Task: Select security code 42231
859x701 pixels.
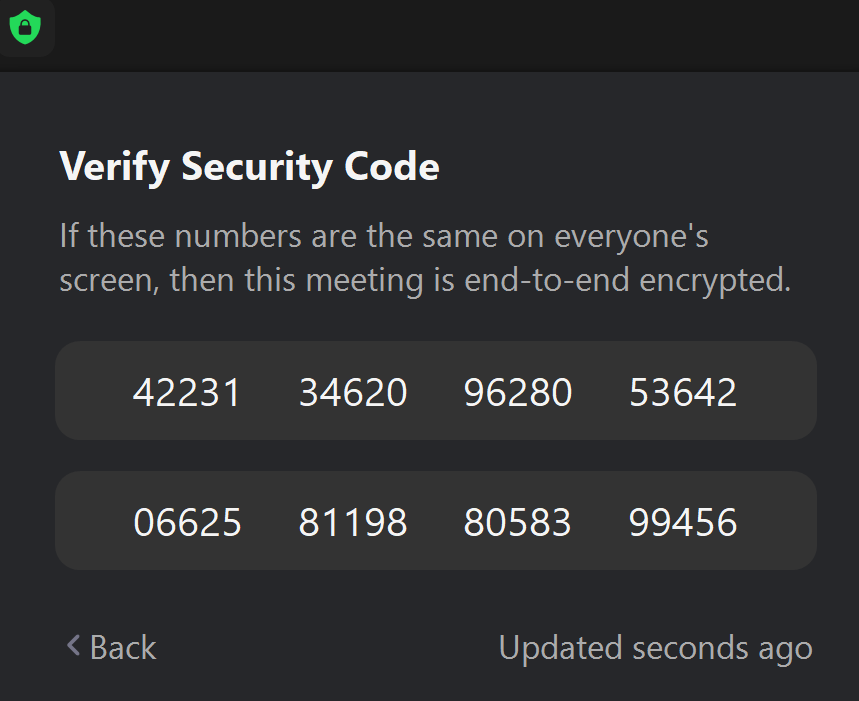Action: point(187,392)
